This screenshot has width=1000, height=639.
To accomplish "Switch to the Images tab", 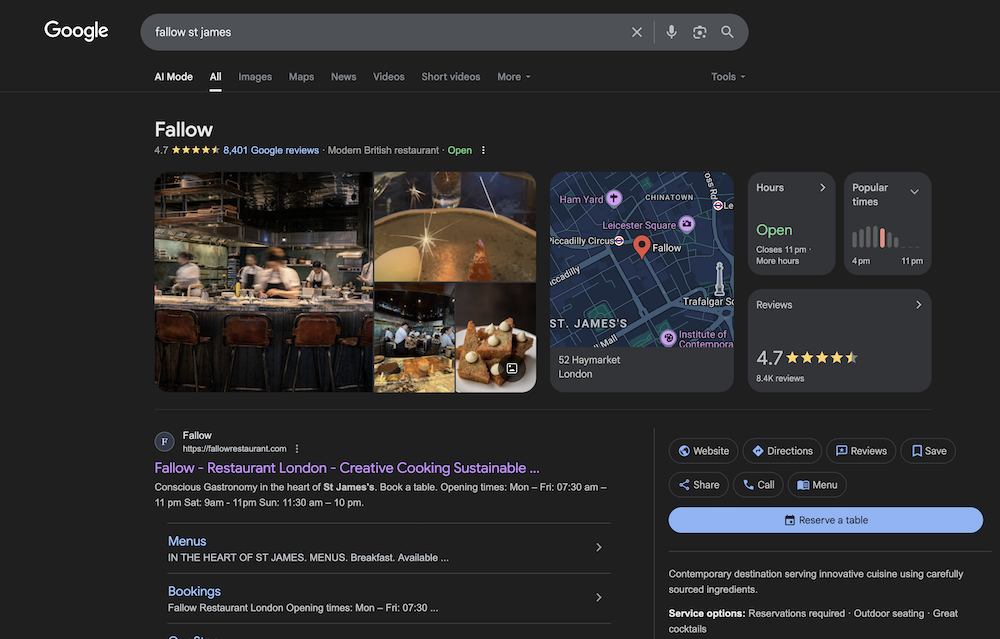I will [255, 77].
